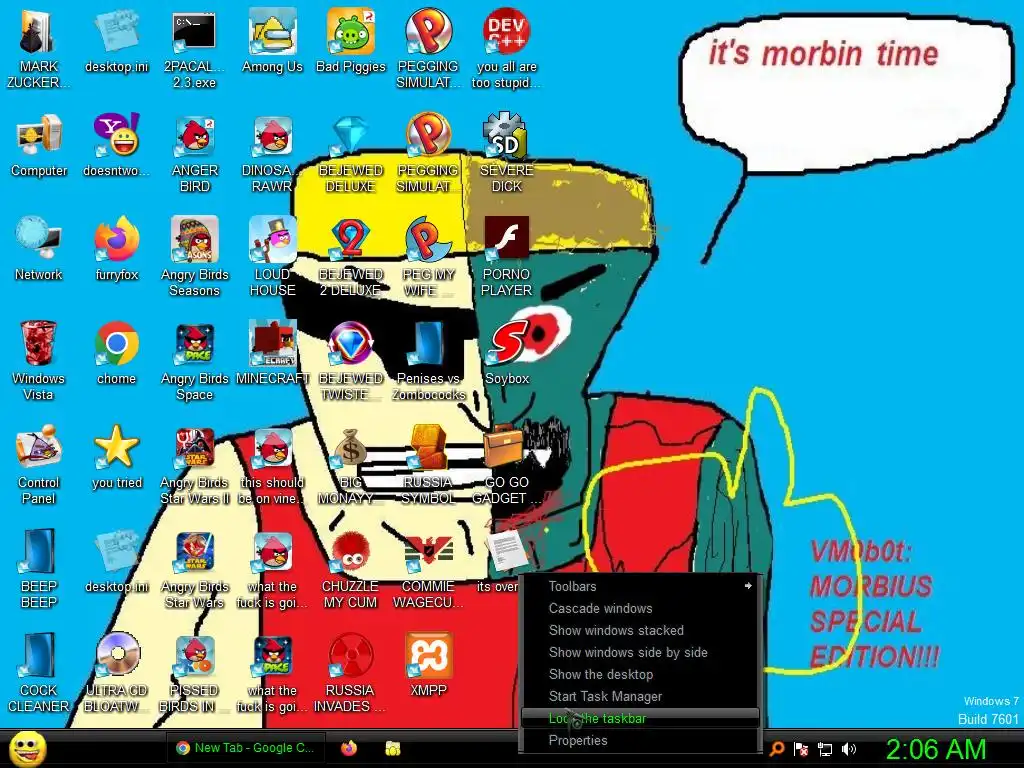Image resolution: width=1024 pixels, height=768 pixels.
Task: Open the smiley-face Start button
Action: pos(27,748)
